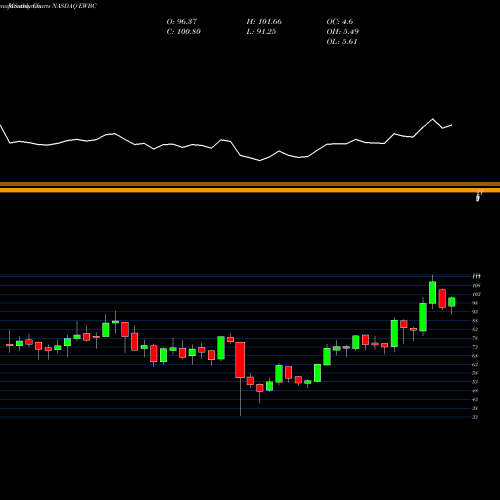Click the OL: 5.61 reading
The width and height of the screenshot is (500, 500).
[342, 42]
